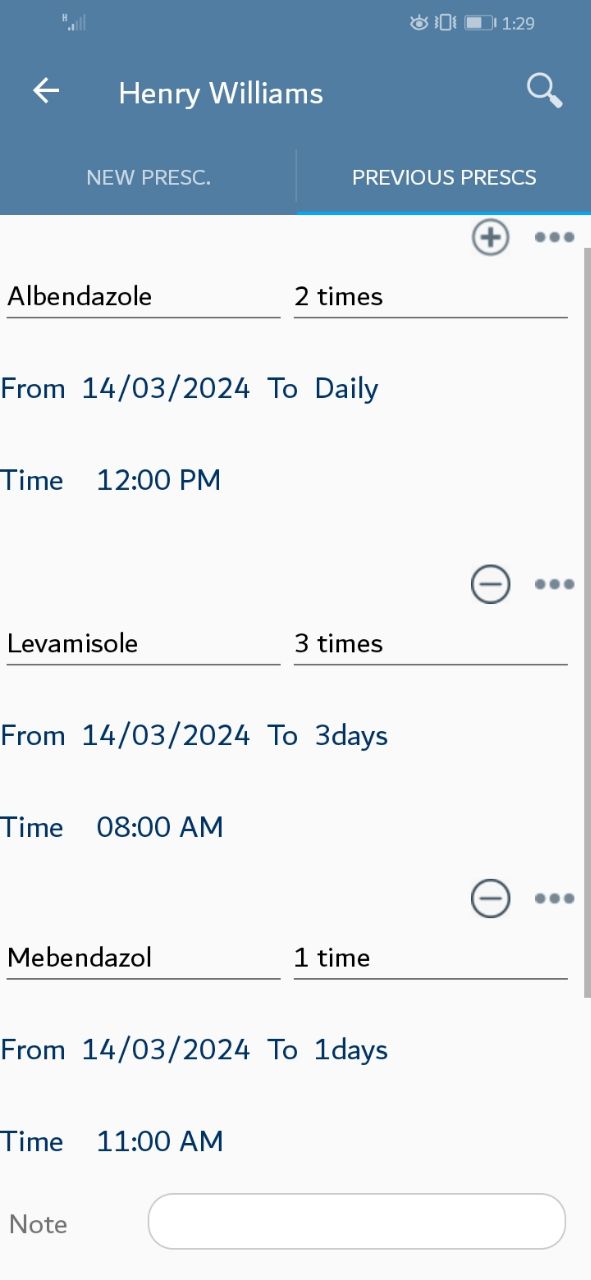Open more options for Albendazole
This screenshot has width=591, height=1280.
coord(554,237)
